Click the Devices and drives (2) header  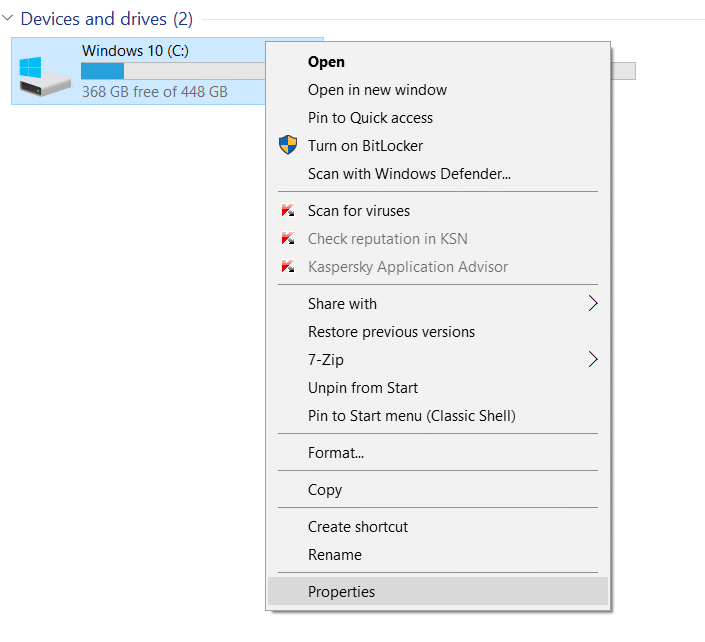click(107, 19)
